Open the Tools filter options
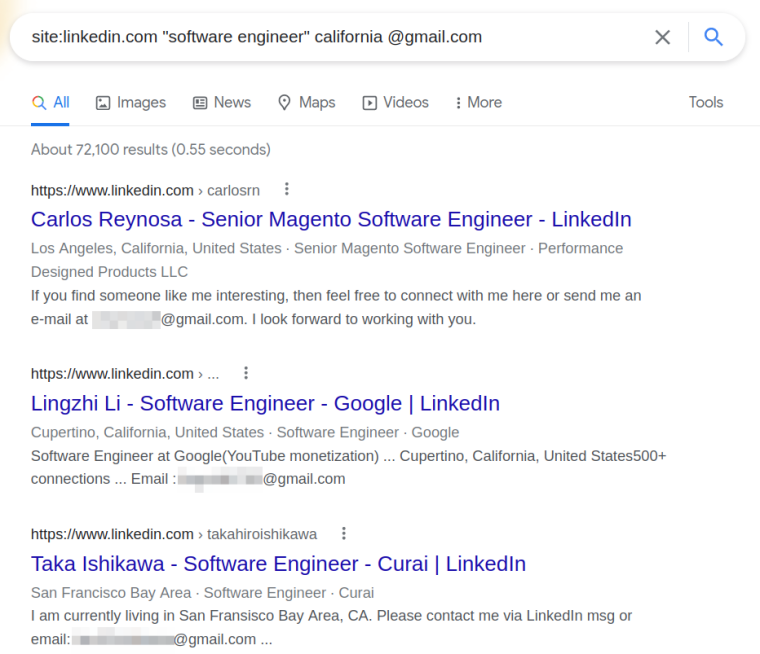Viewport: 760px width, 654px height. click(x=706, y=102)
